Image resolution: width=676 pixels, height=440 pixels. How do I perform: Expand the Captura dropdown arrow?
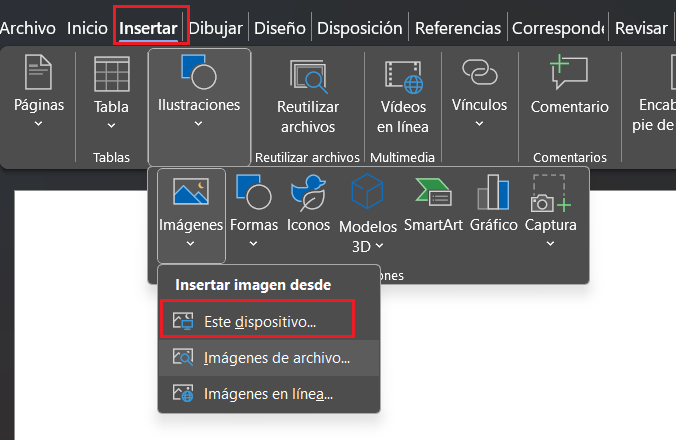tap(550, 243)
